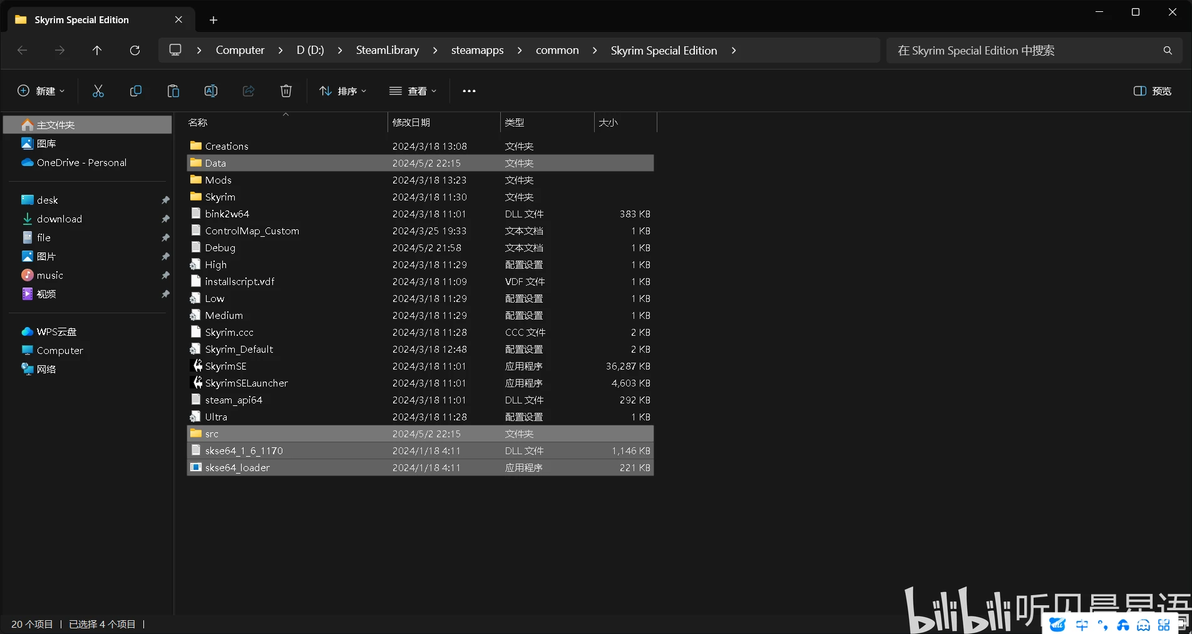
Task: Open 主文件夹 home in sidebar
Action: [87, 125]
